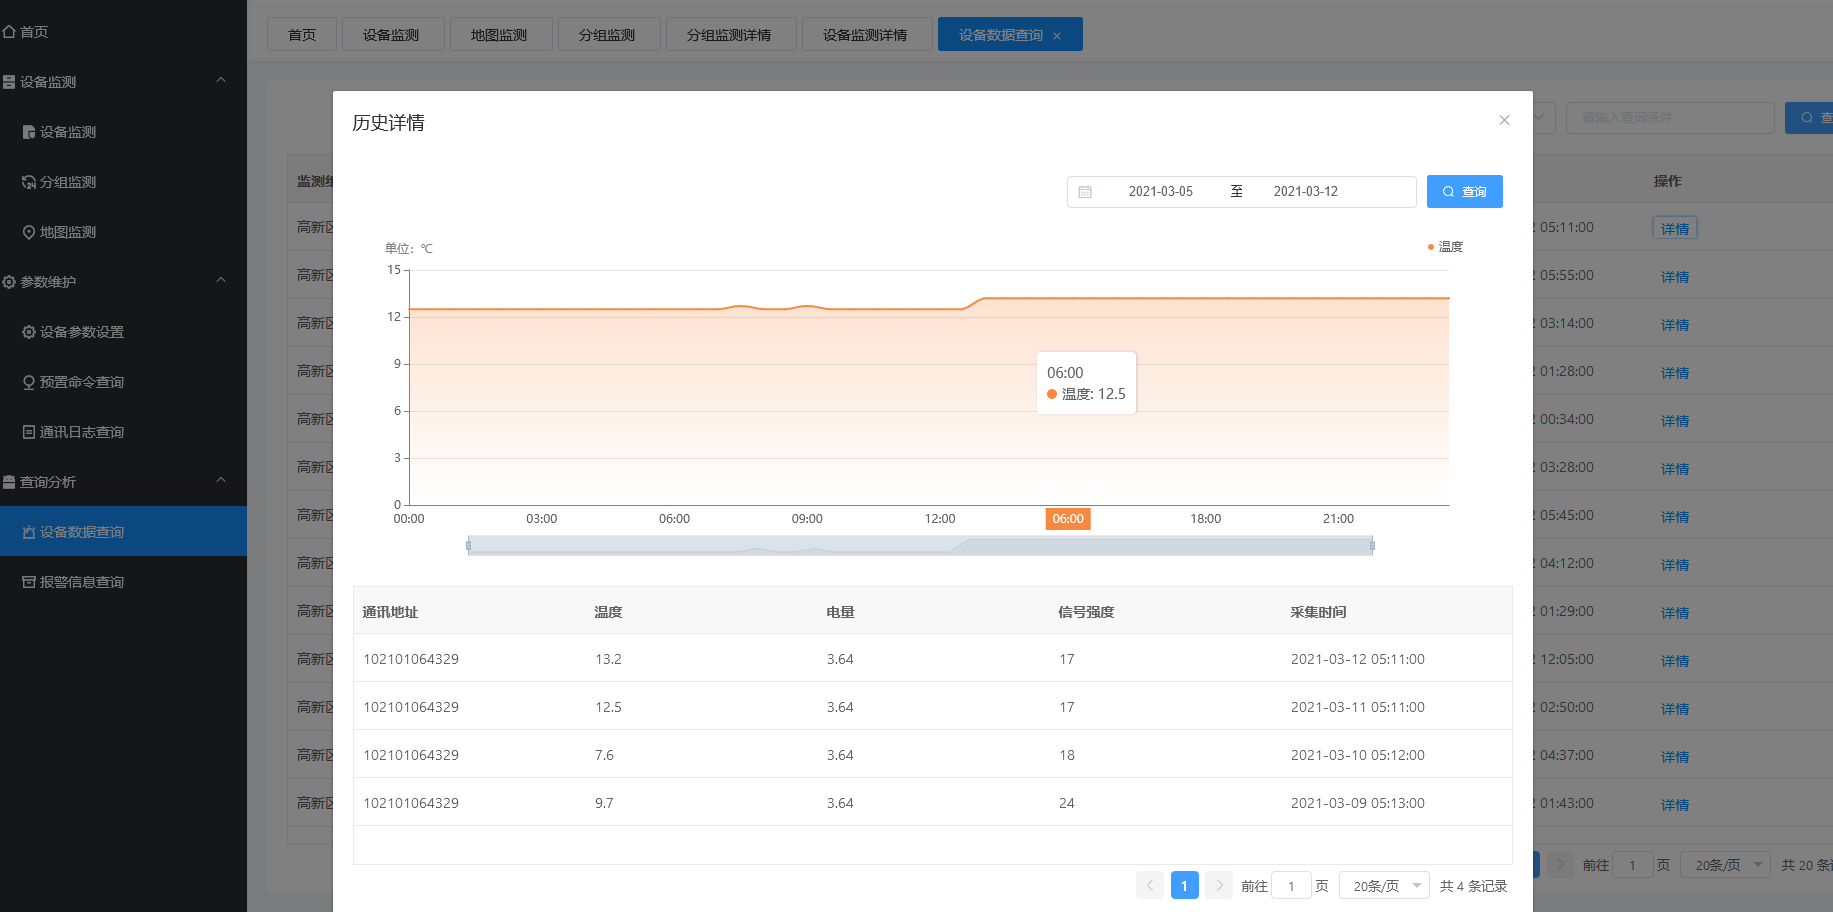
Task: Click the calendar icon in date range
Action: click(x=1085, y=192)
